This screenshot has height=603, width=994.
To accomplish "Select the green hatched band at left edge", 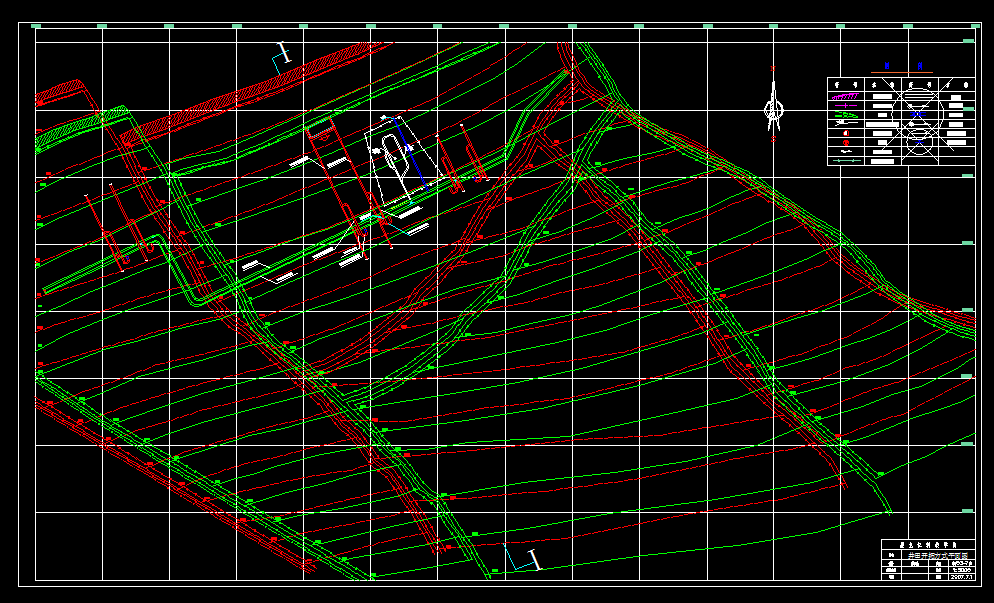I will coord(81,128).
